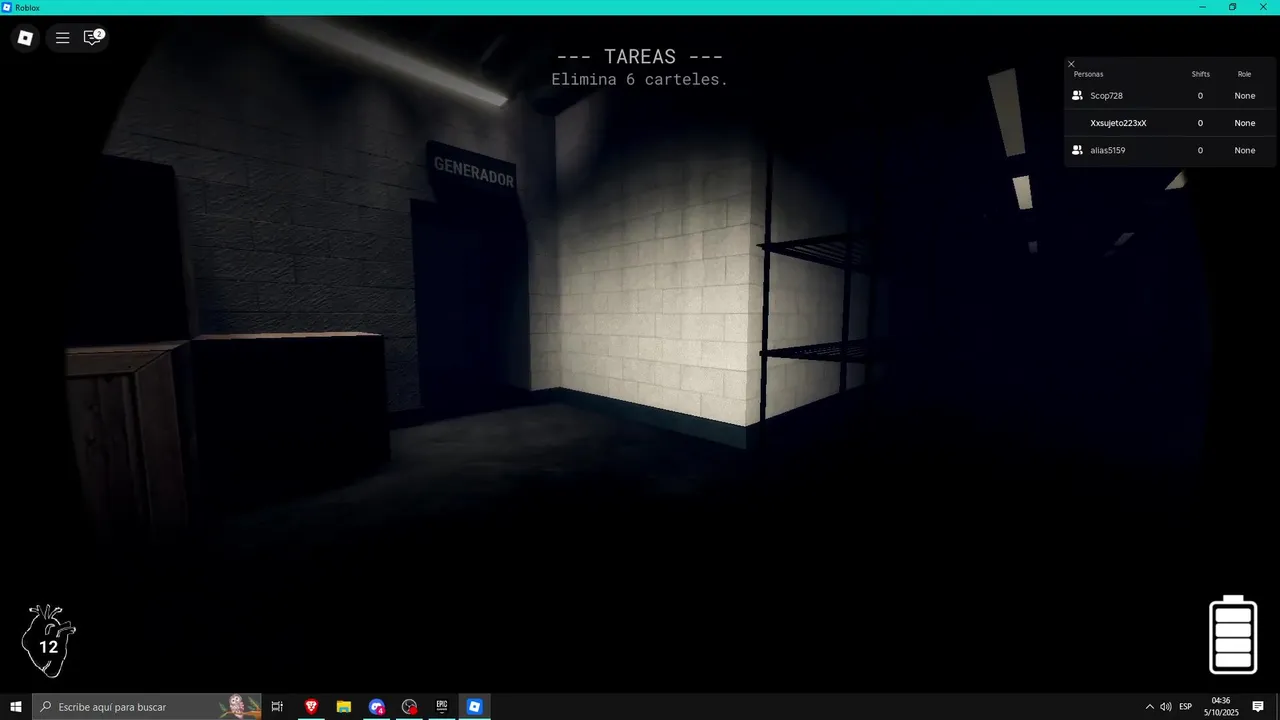Click the Shifts column header
Viewport: 1280px width, 720px height.
point(1200,74)
